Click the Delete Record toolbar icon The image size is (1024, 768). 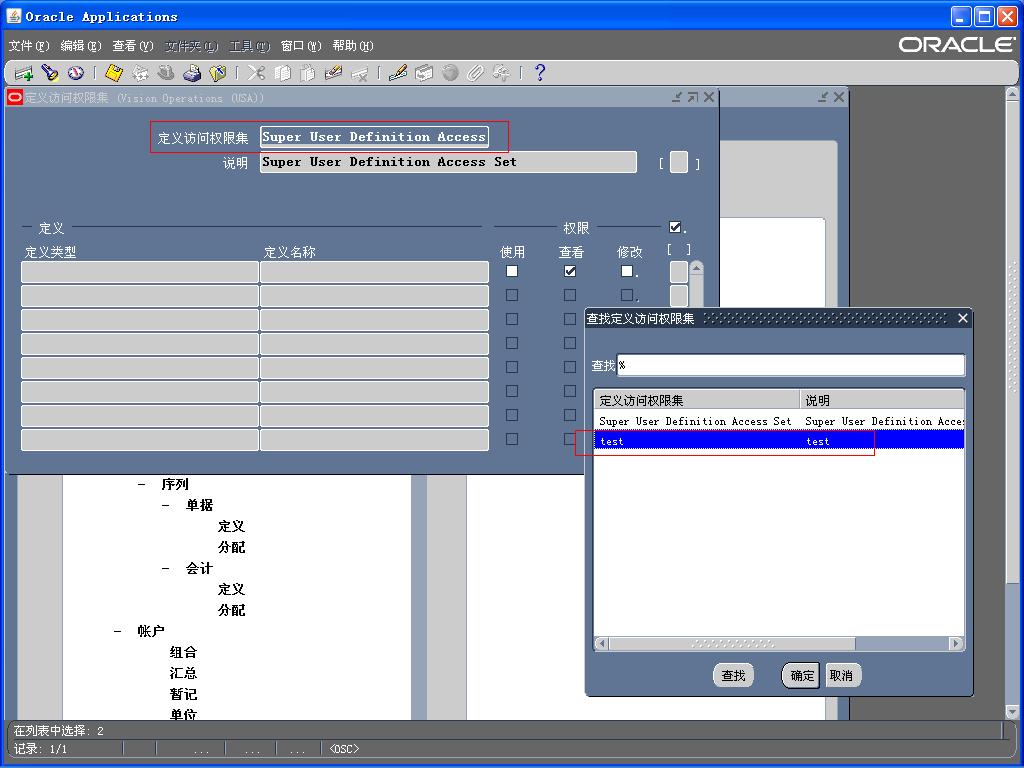pyautogui.click(x=359, y=73)
